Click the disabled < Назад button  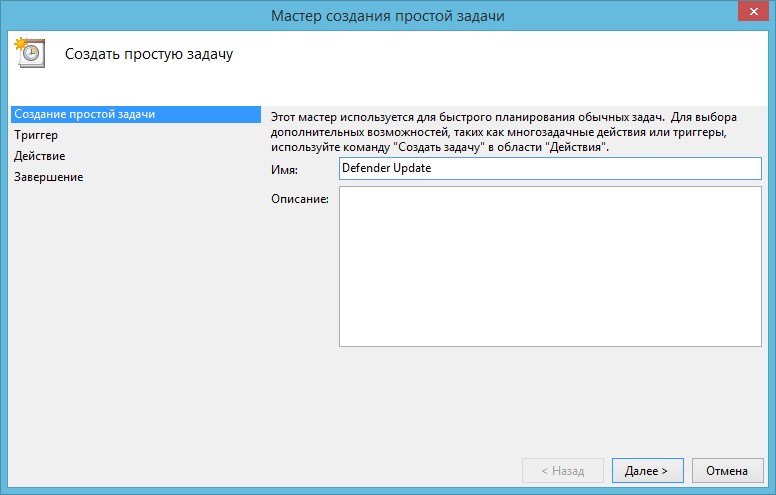pyautogui.click(x=562, y=470)
